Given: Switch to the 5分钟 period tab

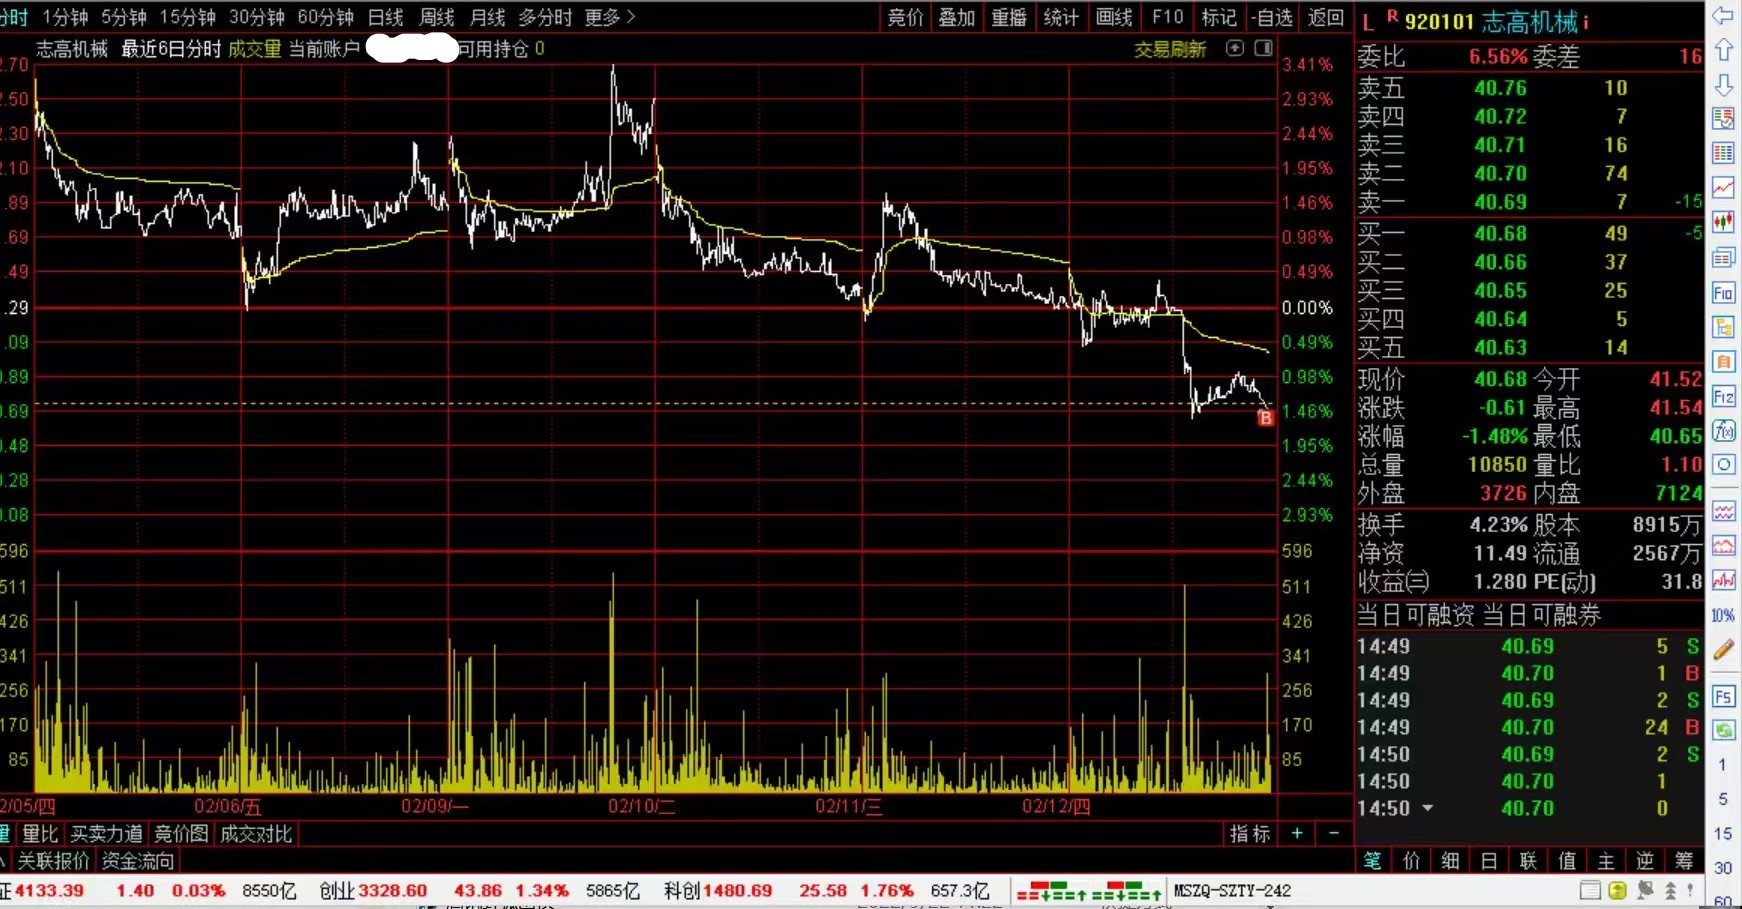Looking at the screenshot, I should (x=124, y=17).
